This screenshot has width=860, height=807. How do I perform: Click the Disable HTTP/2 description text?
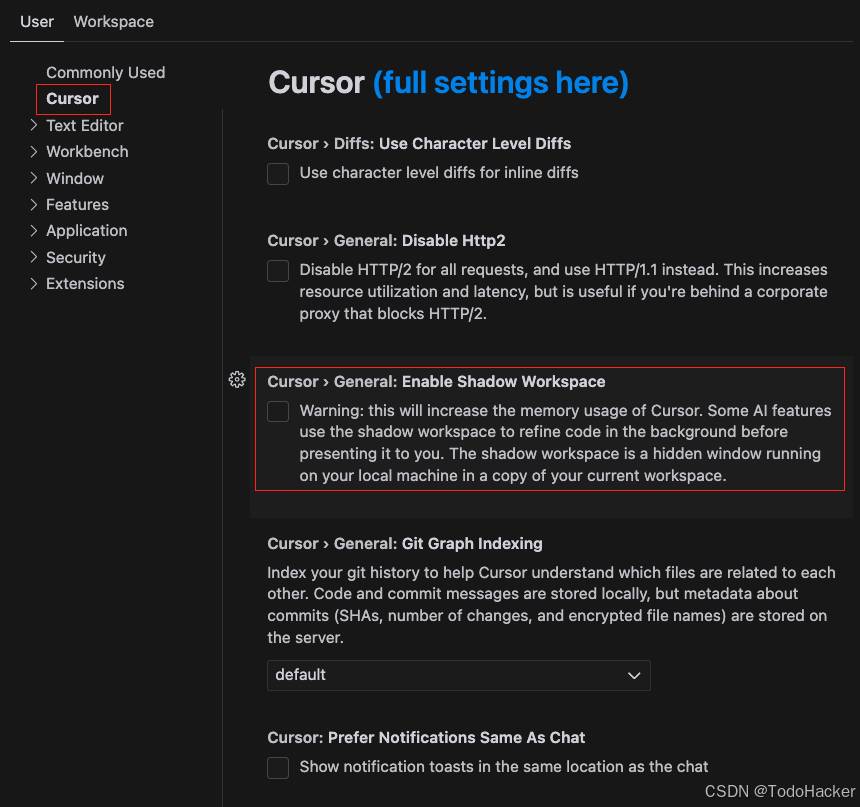[563, 292]
